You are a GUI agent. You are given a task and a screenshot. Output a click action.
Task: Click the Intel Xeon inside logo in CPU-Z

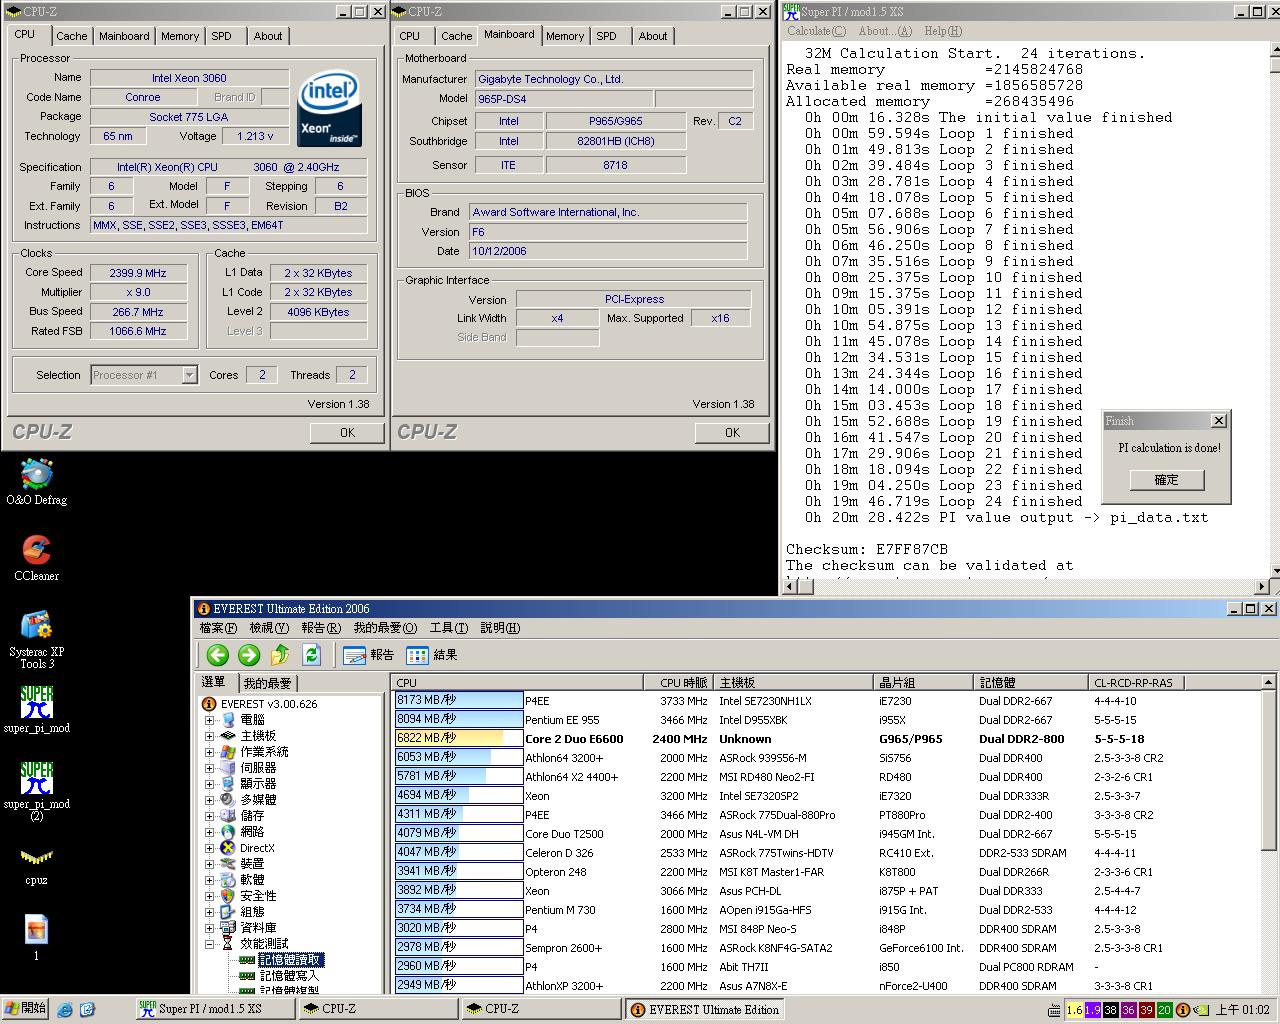[329, 108]
